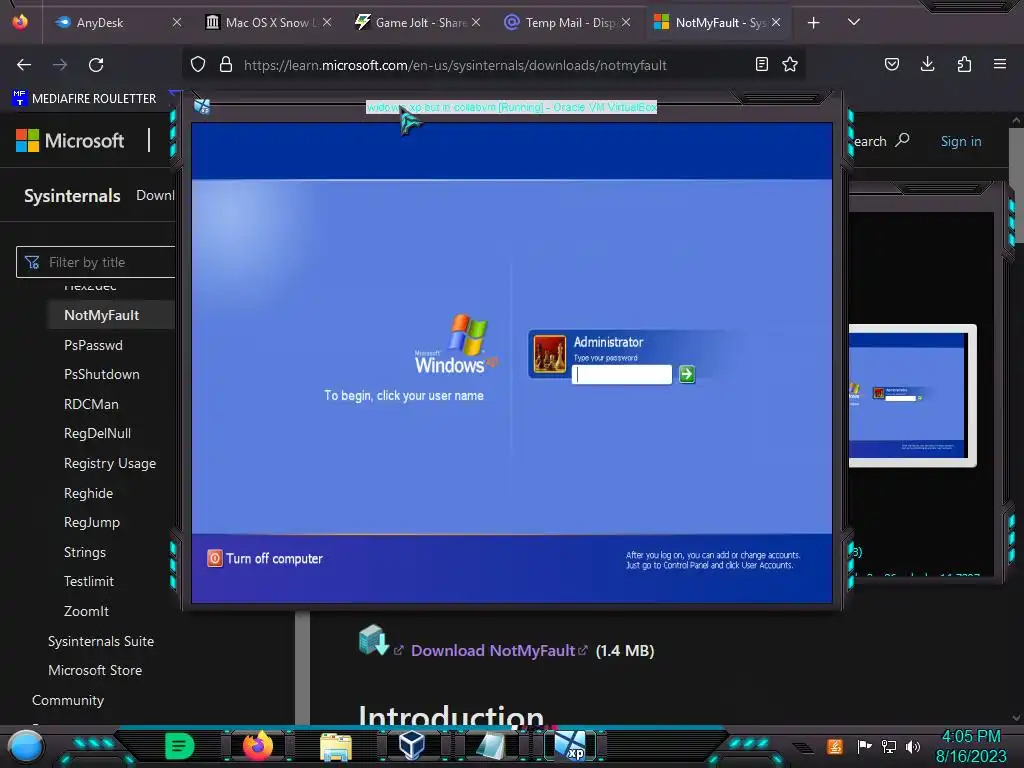Open VirtualBox cube icon on taskbar
1024x768 pixels.
pyautogui.click(x=412, y=746)
